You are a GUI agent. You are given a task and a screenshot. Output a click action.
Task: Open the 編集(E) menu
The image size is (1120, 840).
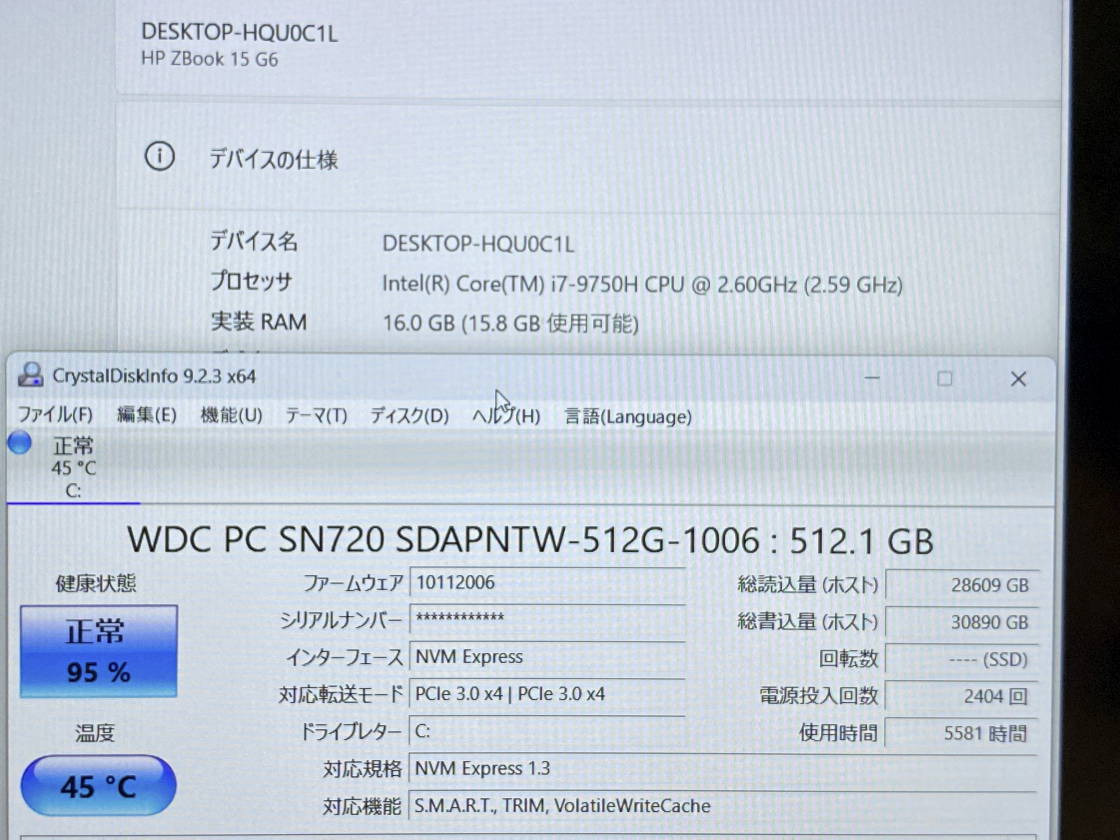click(x=146, y=414)
